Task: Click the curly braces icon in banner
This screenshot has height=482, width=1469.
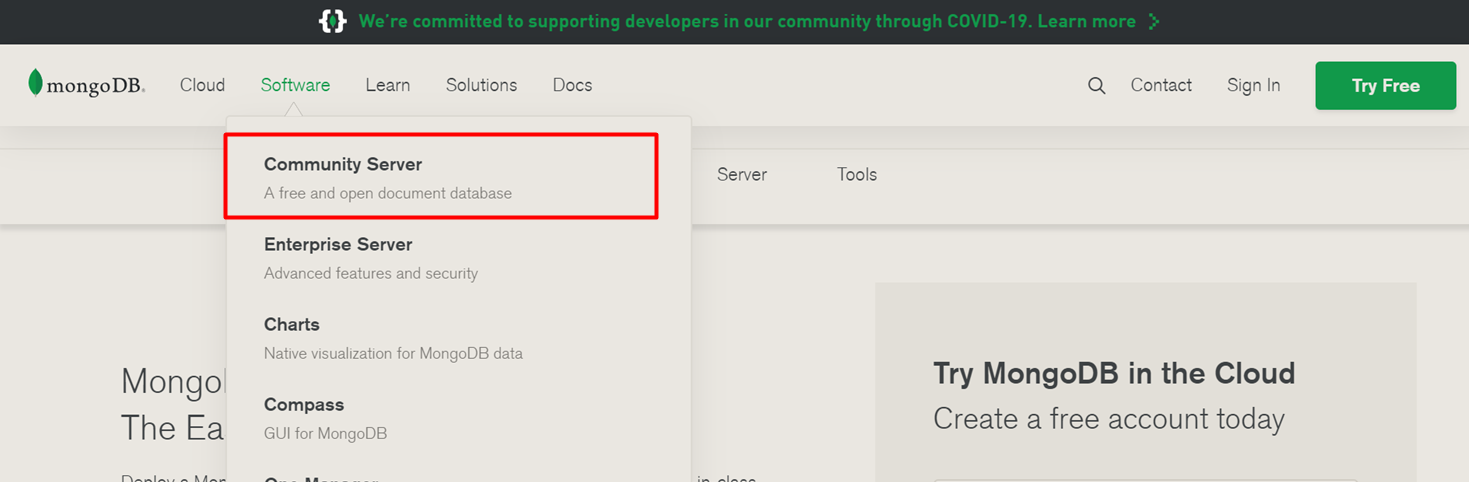Action: (x=332, y=21)
